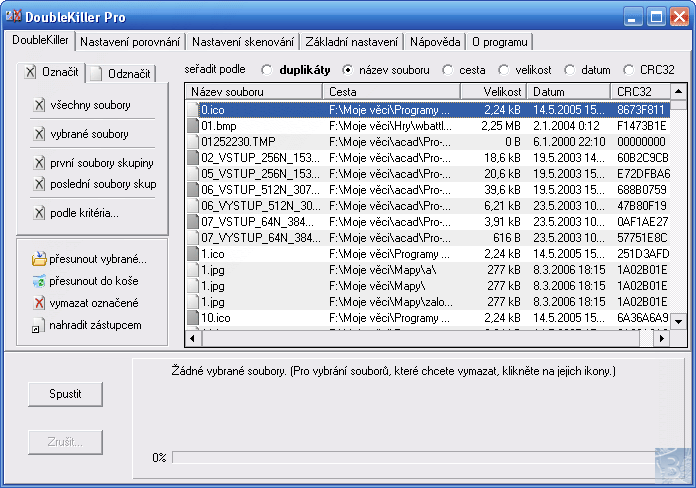Open the Nastavení porovnání tab

pos(130,42)
